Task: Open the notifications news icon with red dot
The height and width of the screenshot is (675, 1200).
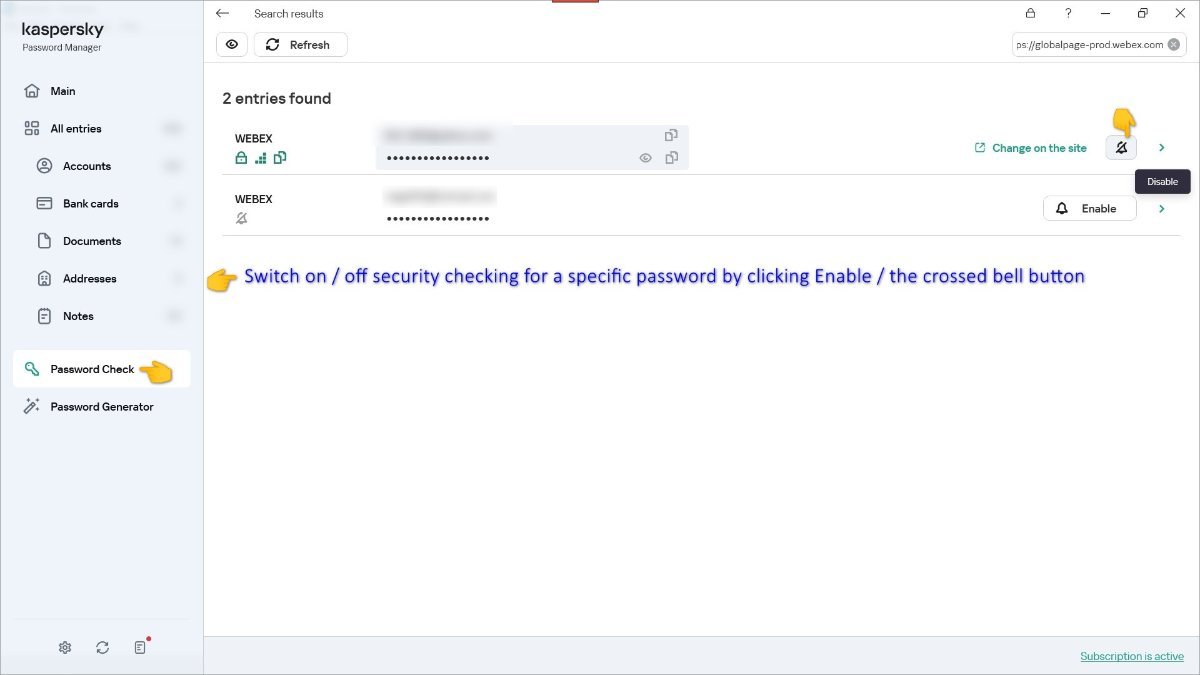Action: (141, 647)
